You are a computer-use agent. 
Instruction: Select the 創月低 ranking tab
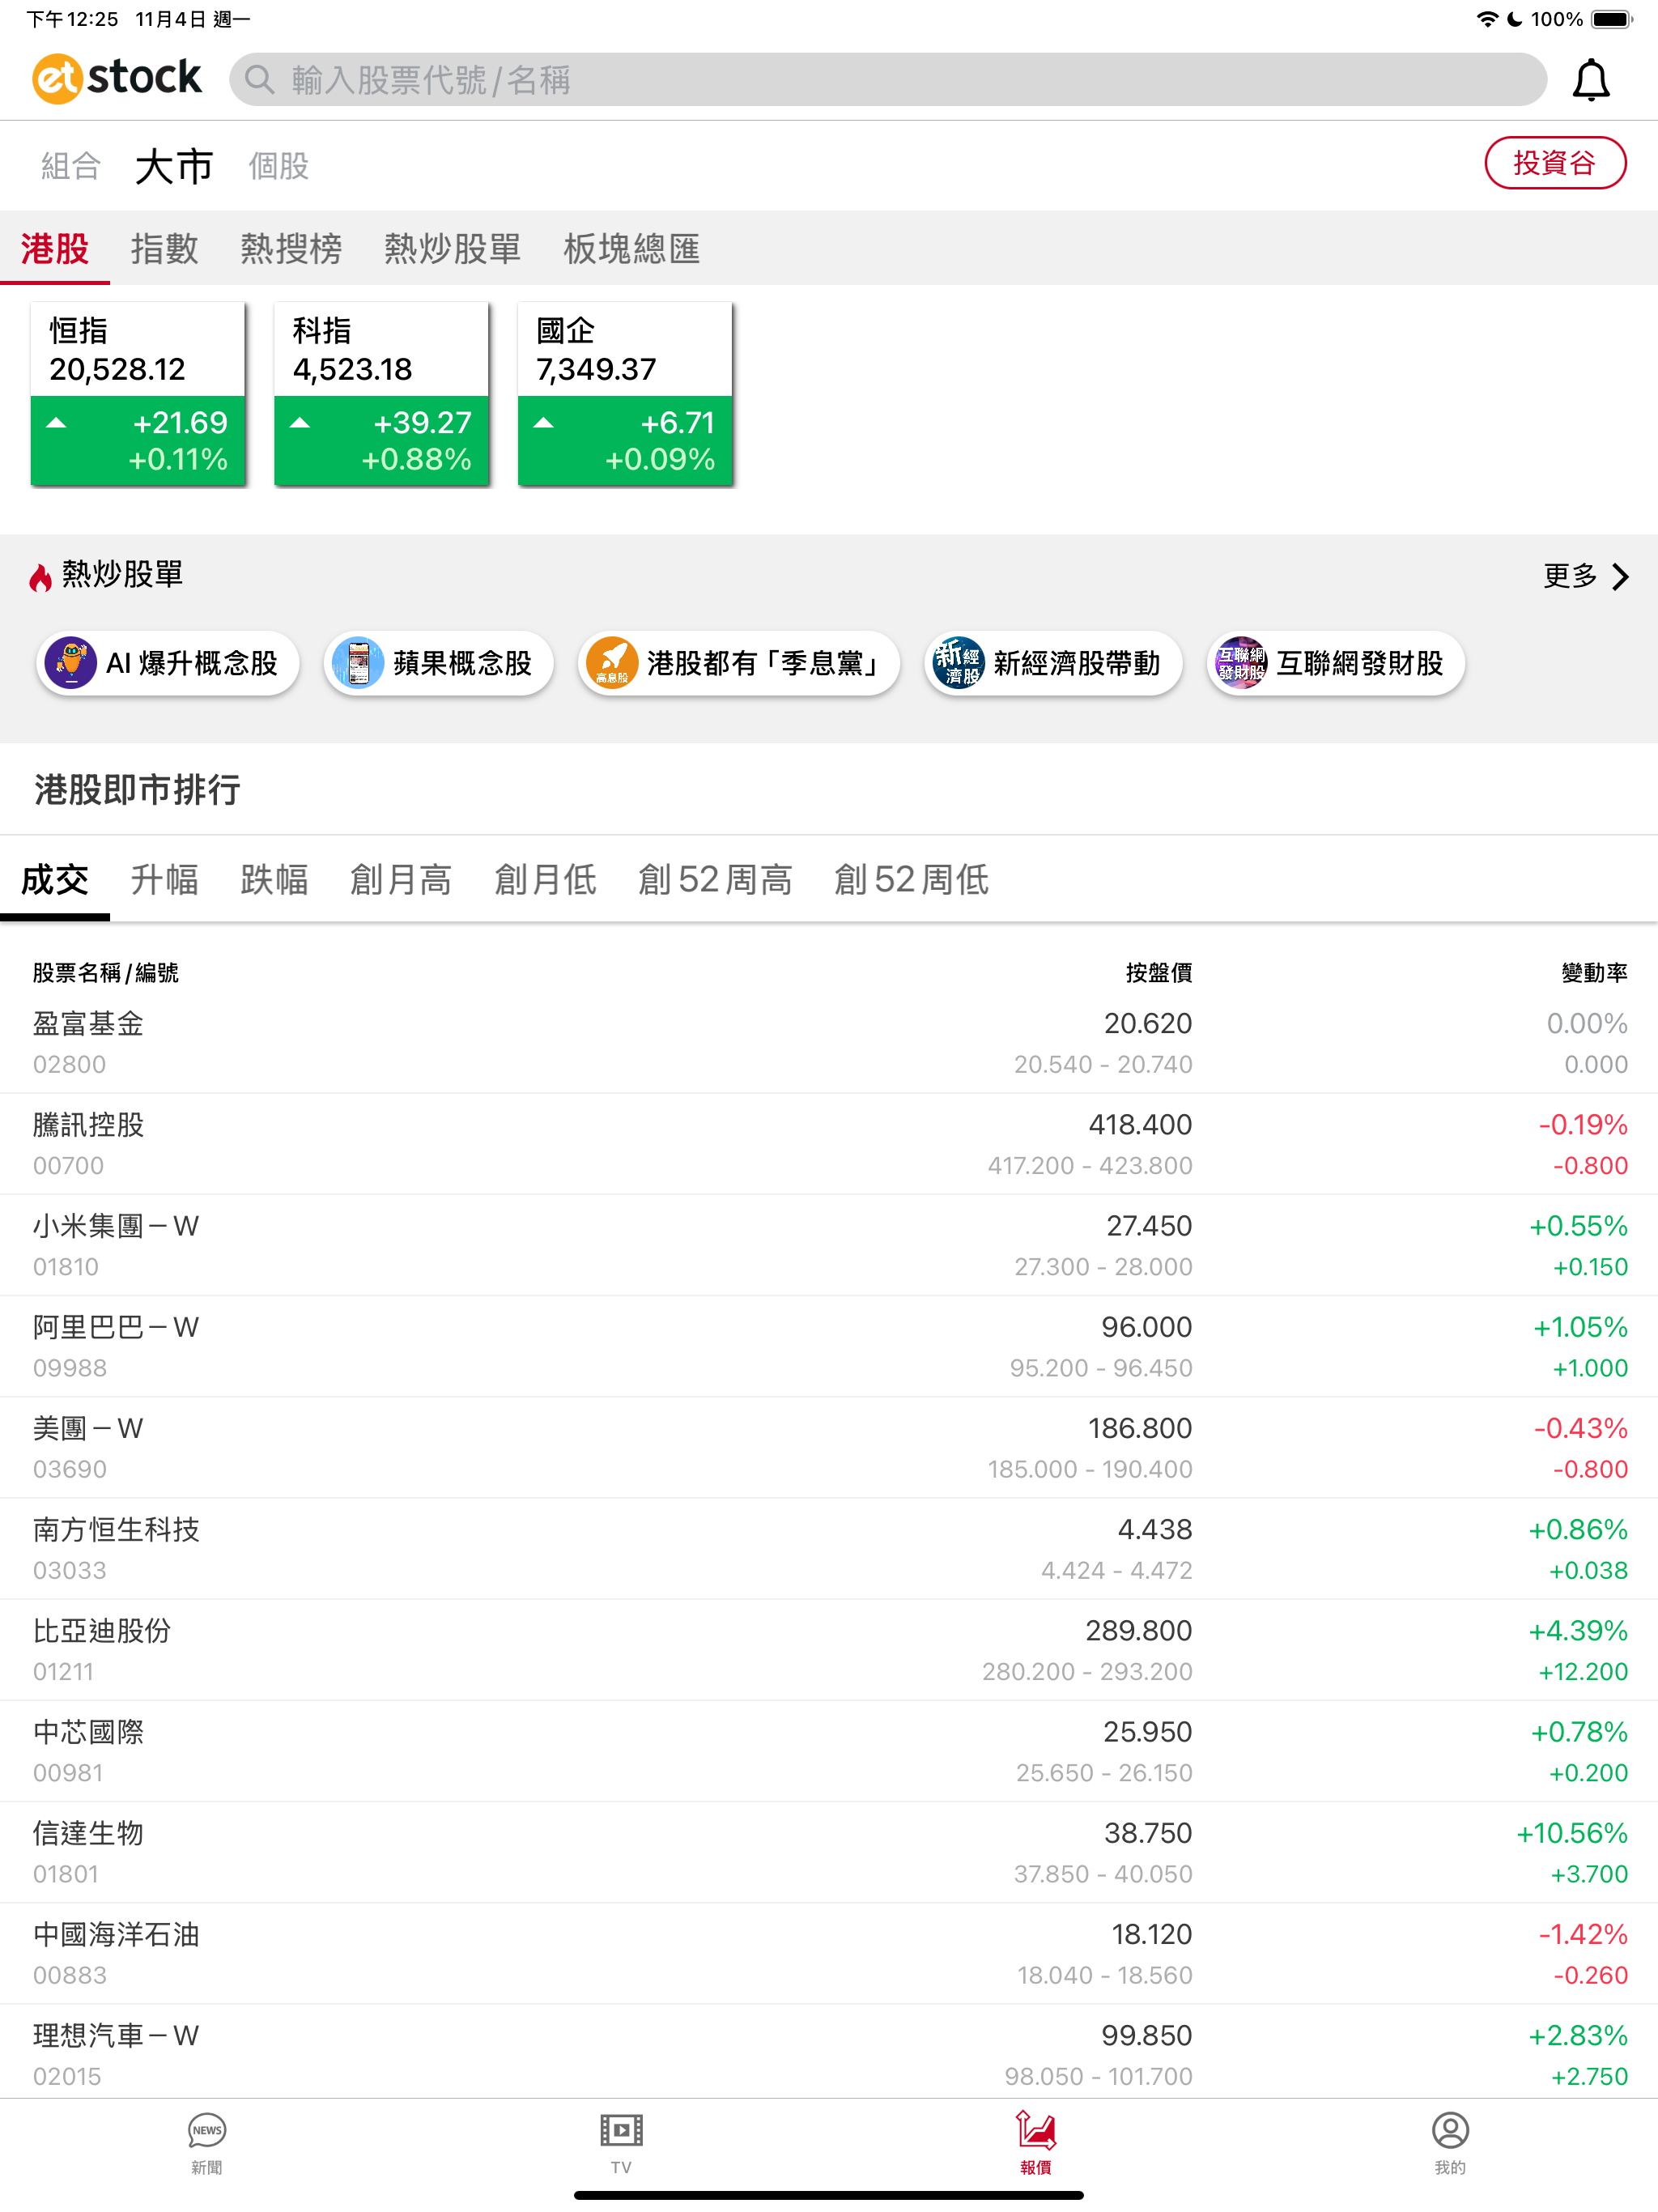tap(546, 880)
